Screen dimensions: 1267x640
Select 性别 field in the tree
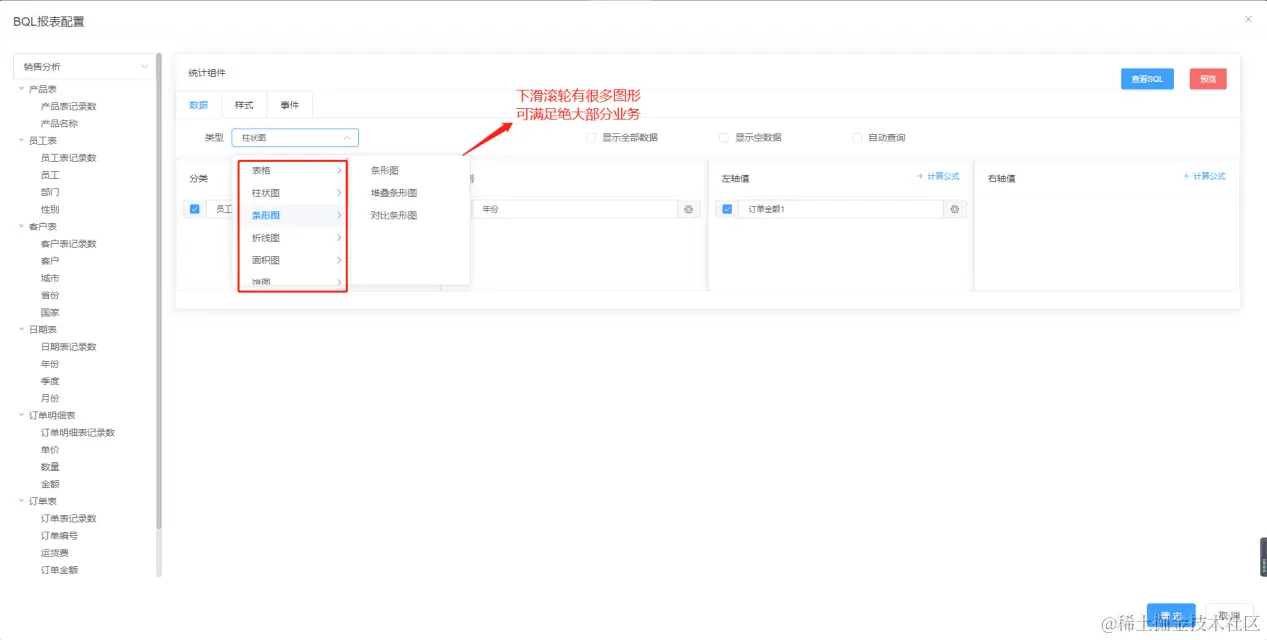tap(50, 209)
